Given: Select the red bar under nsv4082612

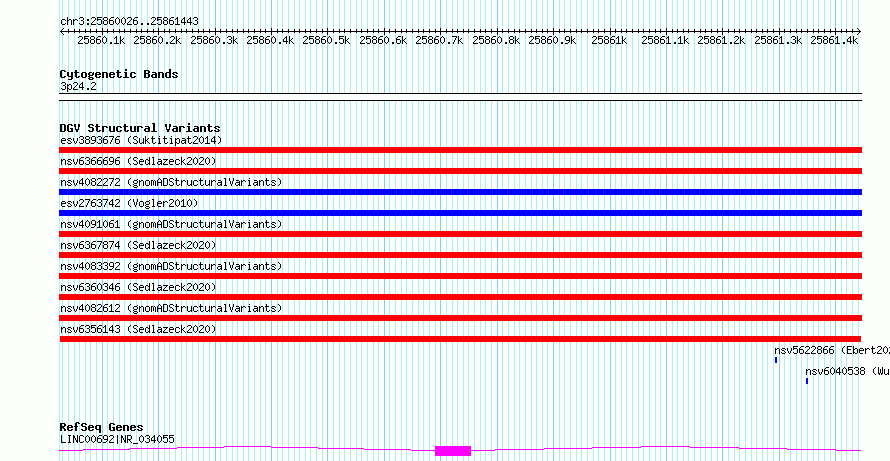Looking at the screenshot, I should [x=461, y=318].
